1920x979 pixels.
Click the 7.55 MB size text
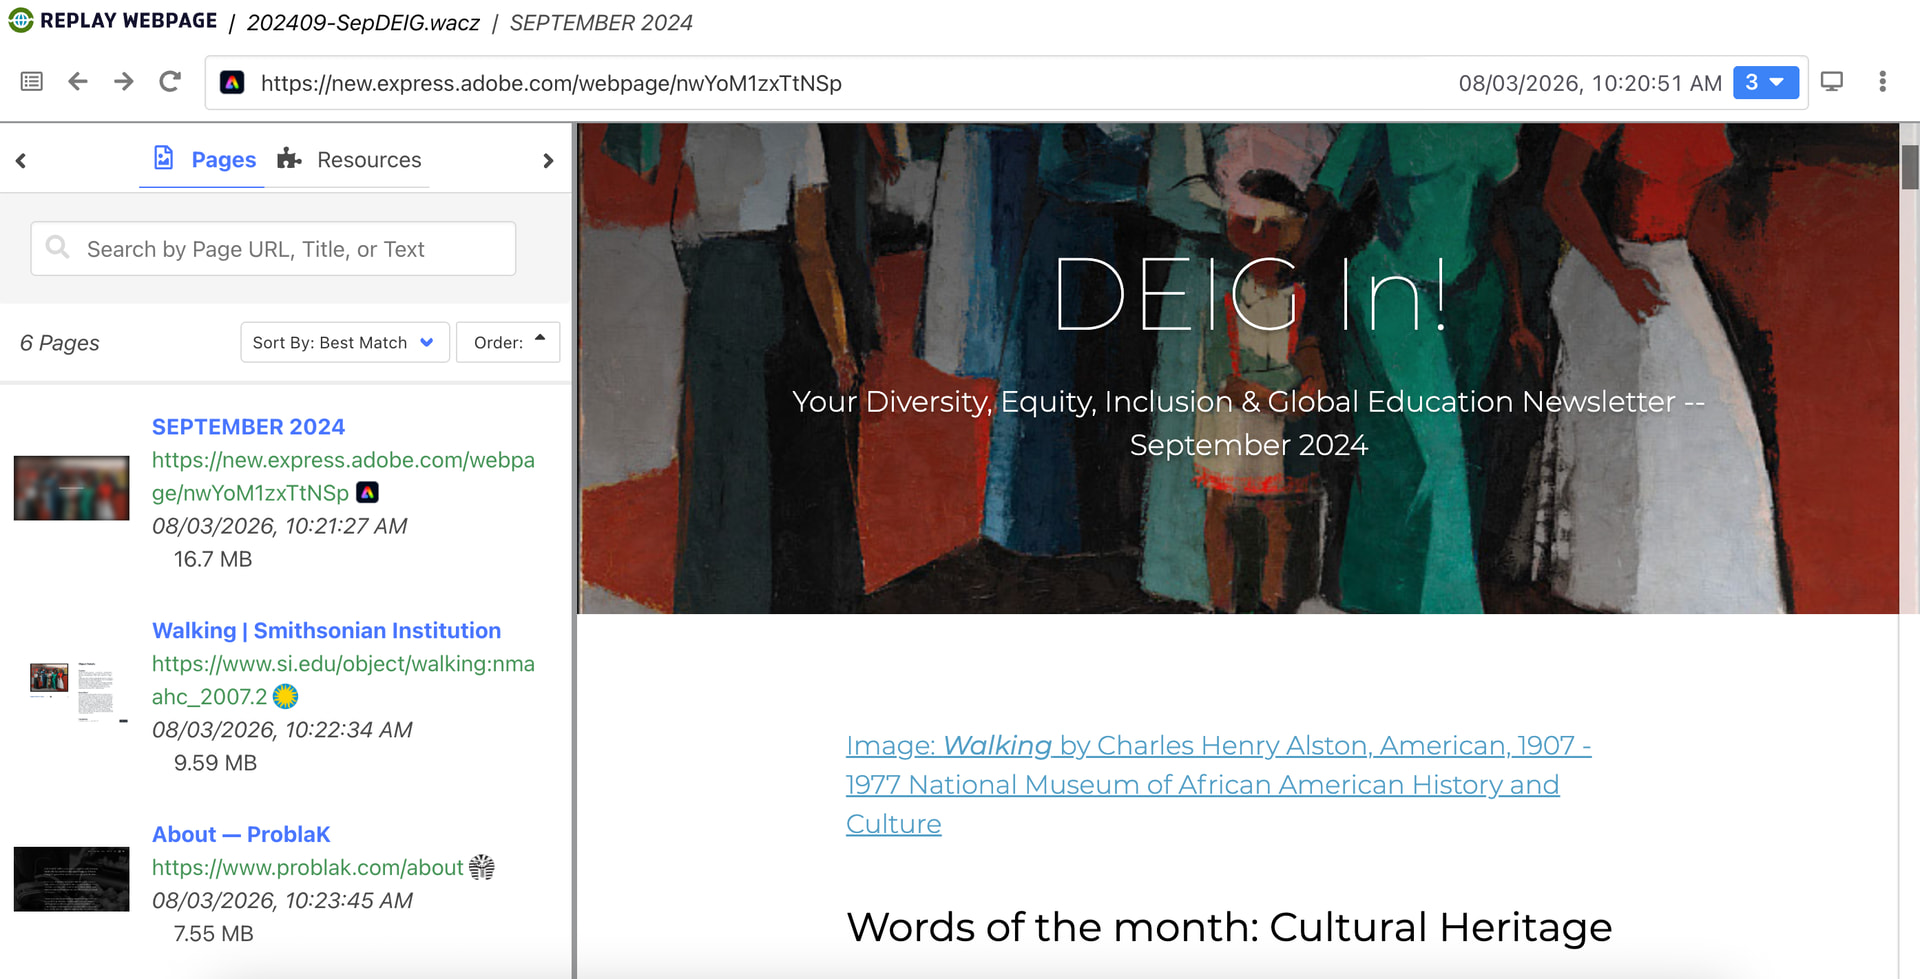tap(214, 934)
